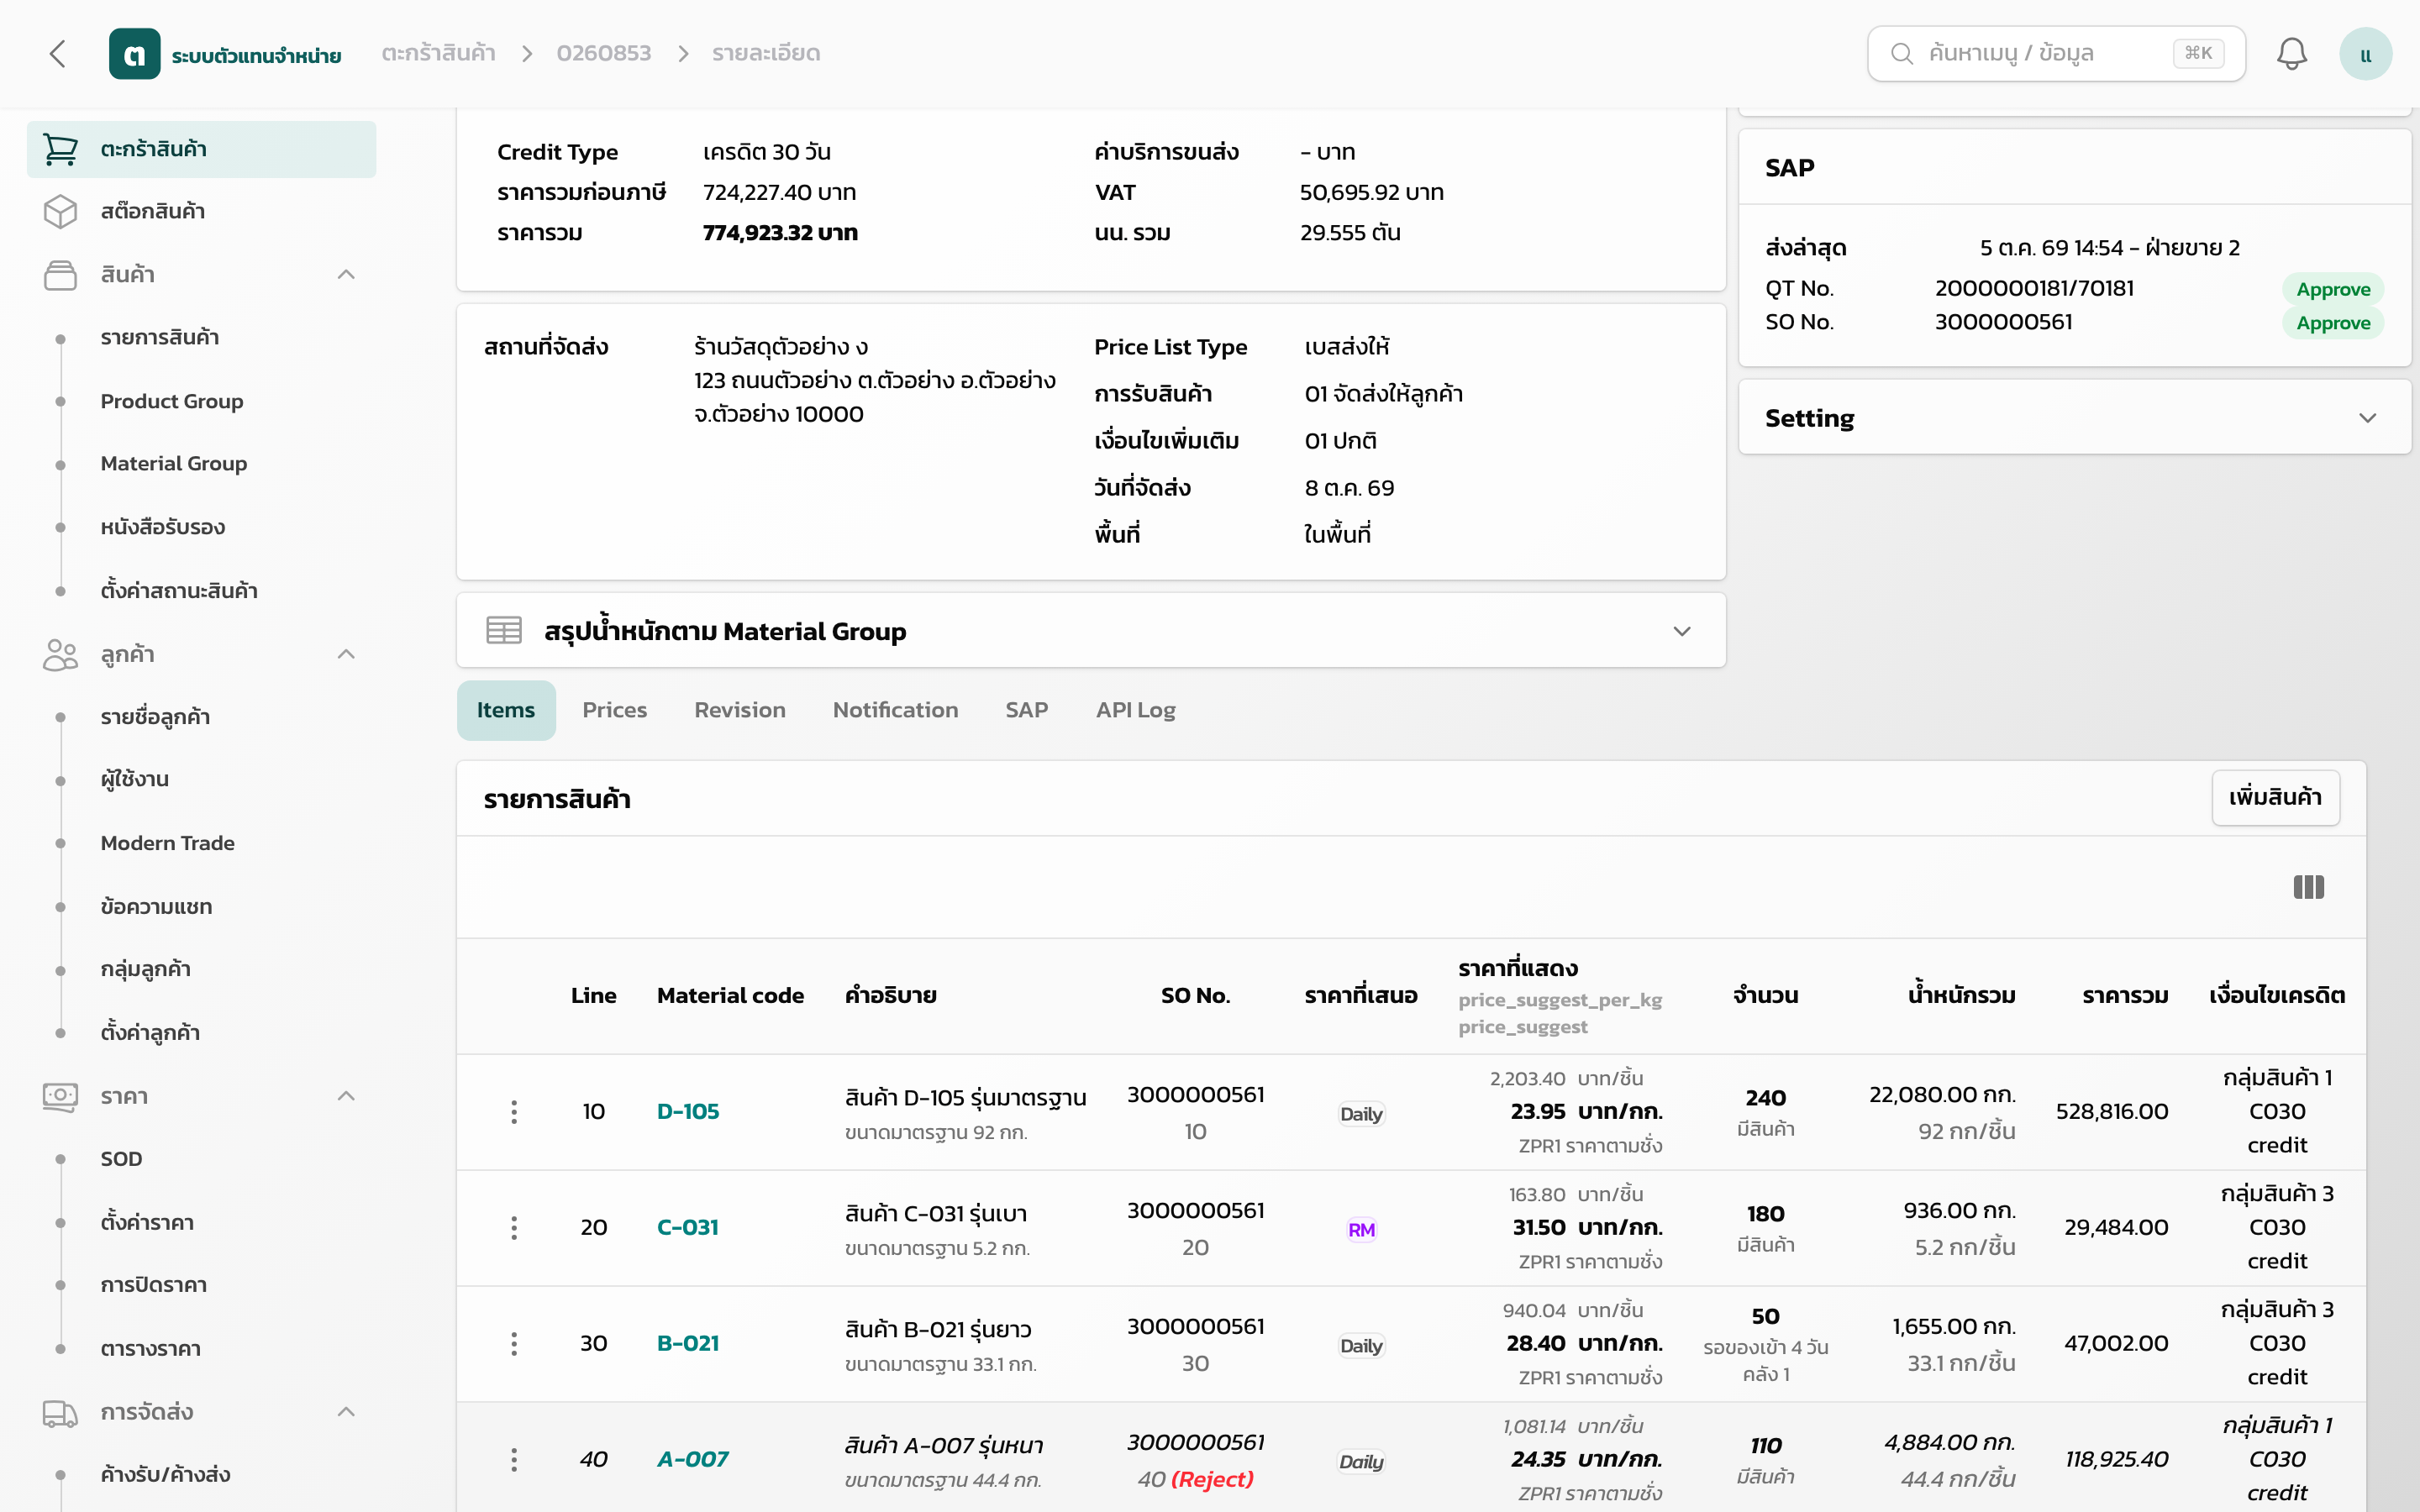Open material code C-031 link
Image resolution: width=2420 pixels, height=1512 pixels.
pyautogui.click(x=688, y=1228)
